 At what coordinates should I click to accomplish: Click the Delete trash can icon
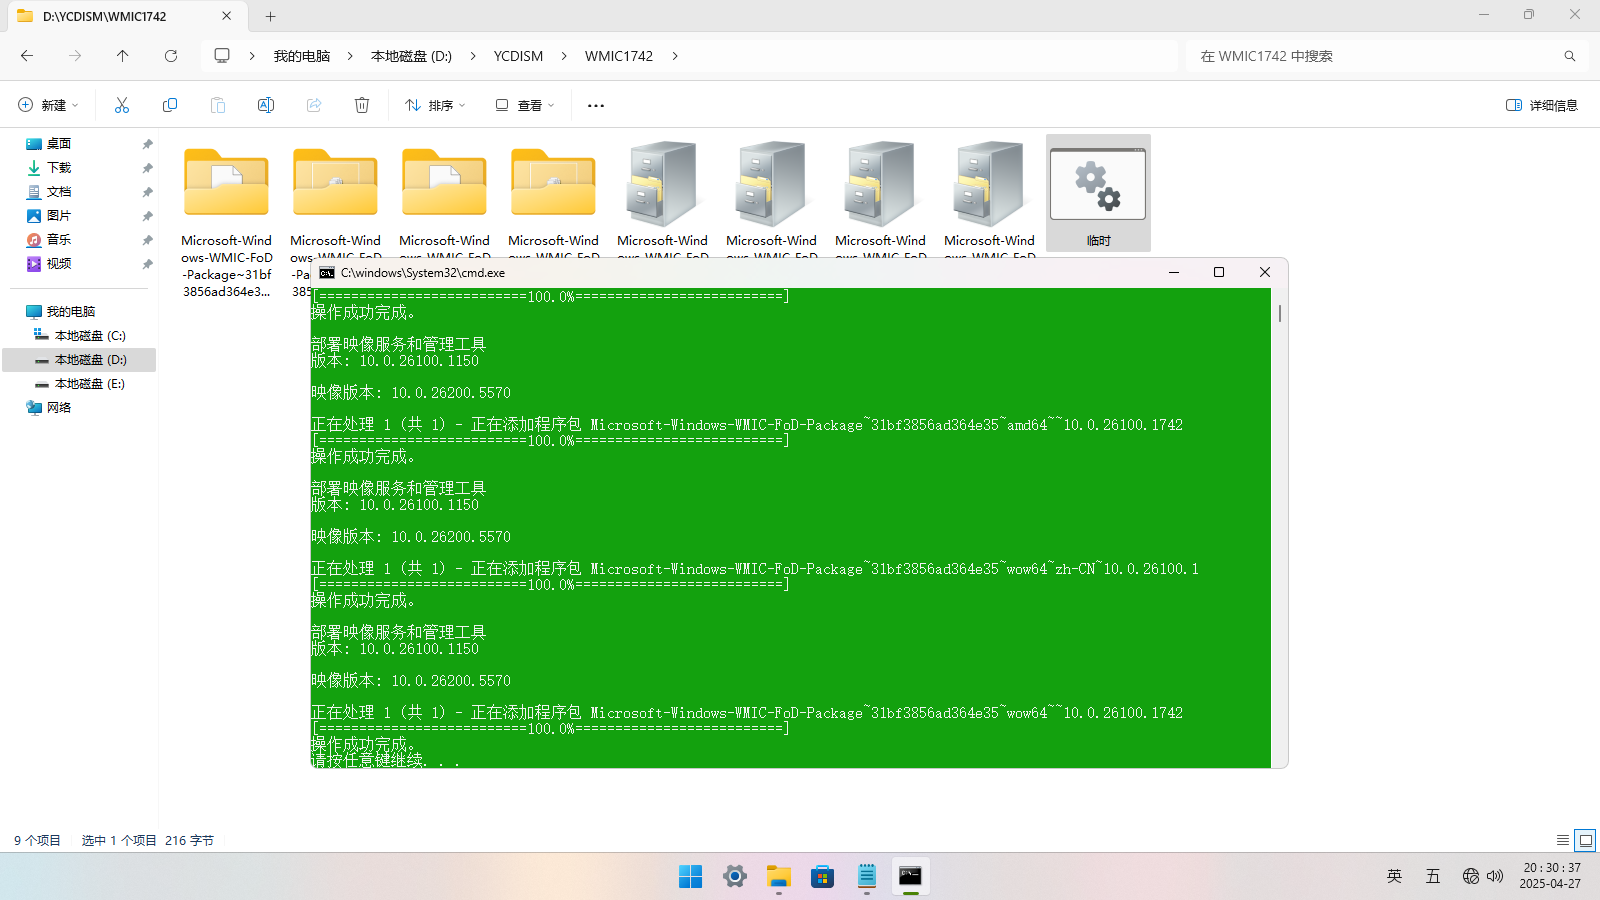click(x=362, y=105)
